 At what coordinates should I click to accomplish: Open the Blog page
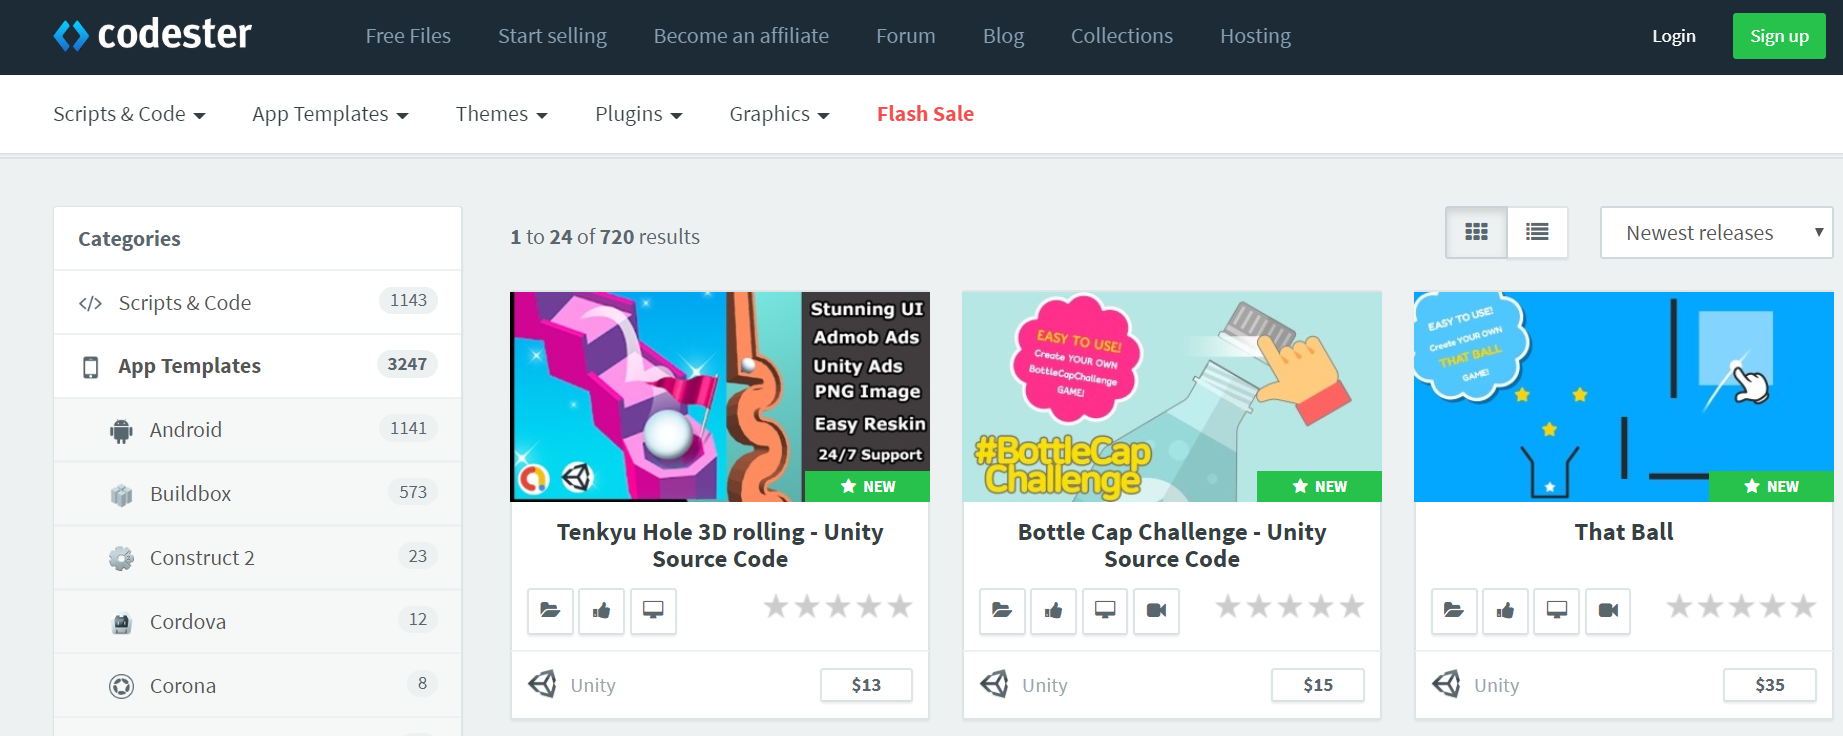click(x=1003, y=36)
